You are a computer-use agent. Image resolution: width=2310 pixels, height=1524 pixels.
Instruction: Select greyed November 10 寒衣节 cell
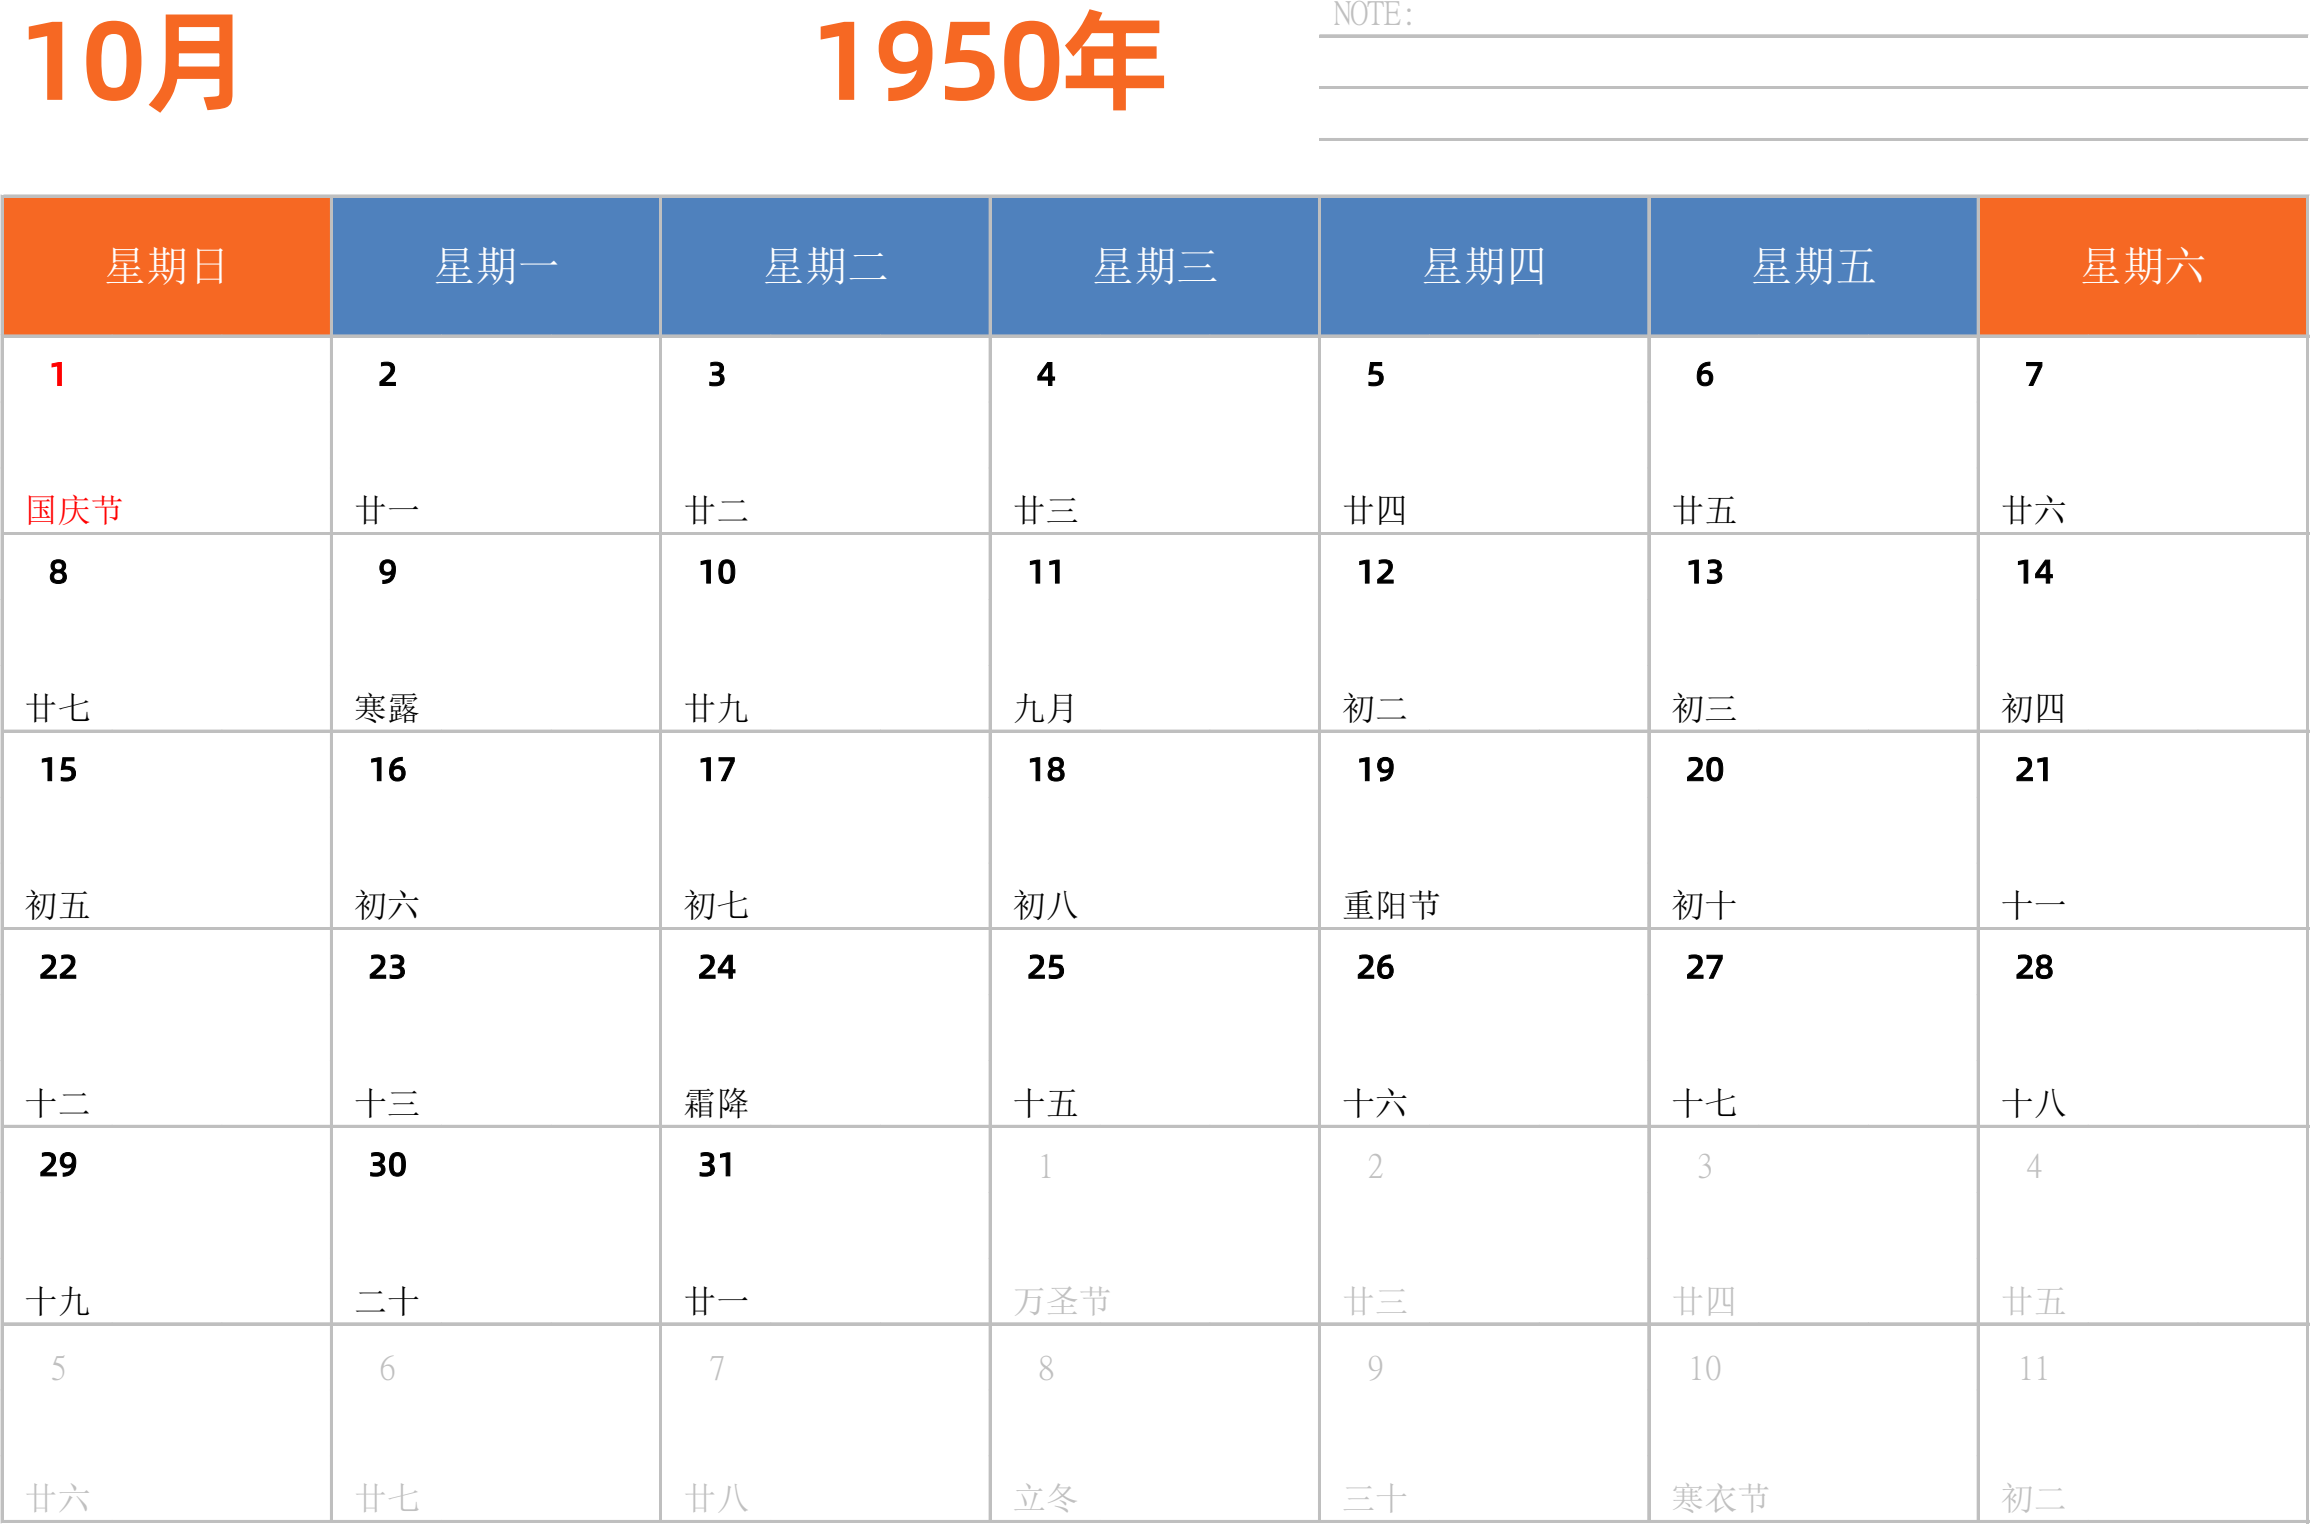1812,1424
